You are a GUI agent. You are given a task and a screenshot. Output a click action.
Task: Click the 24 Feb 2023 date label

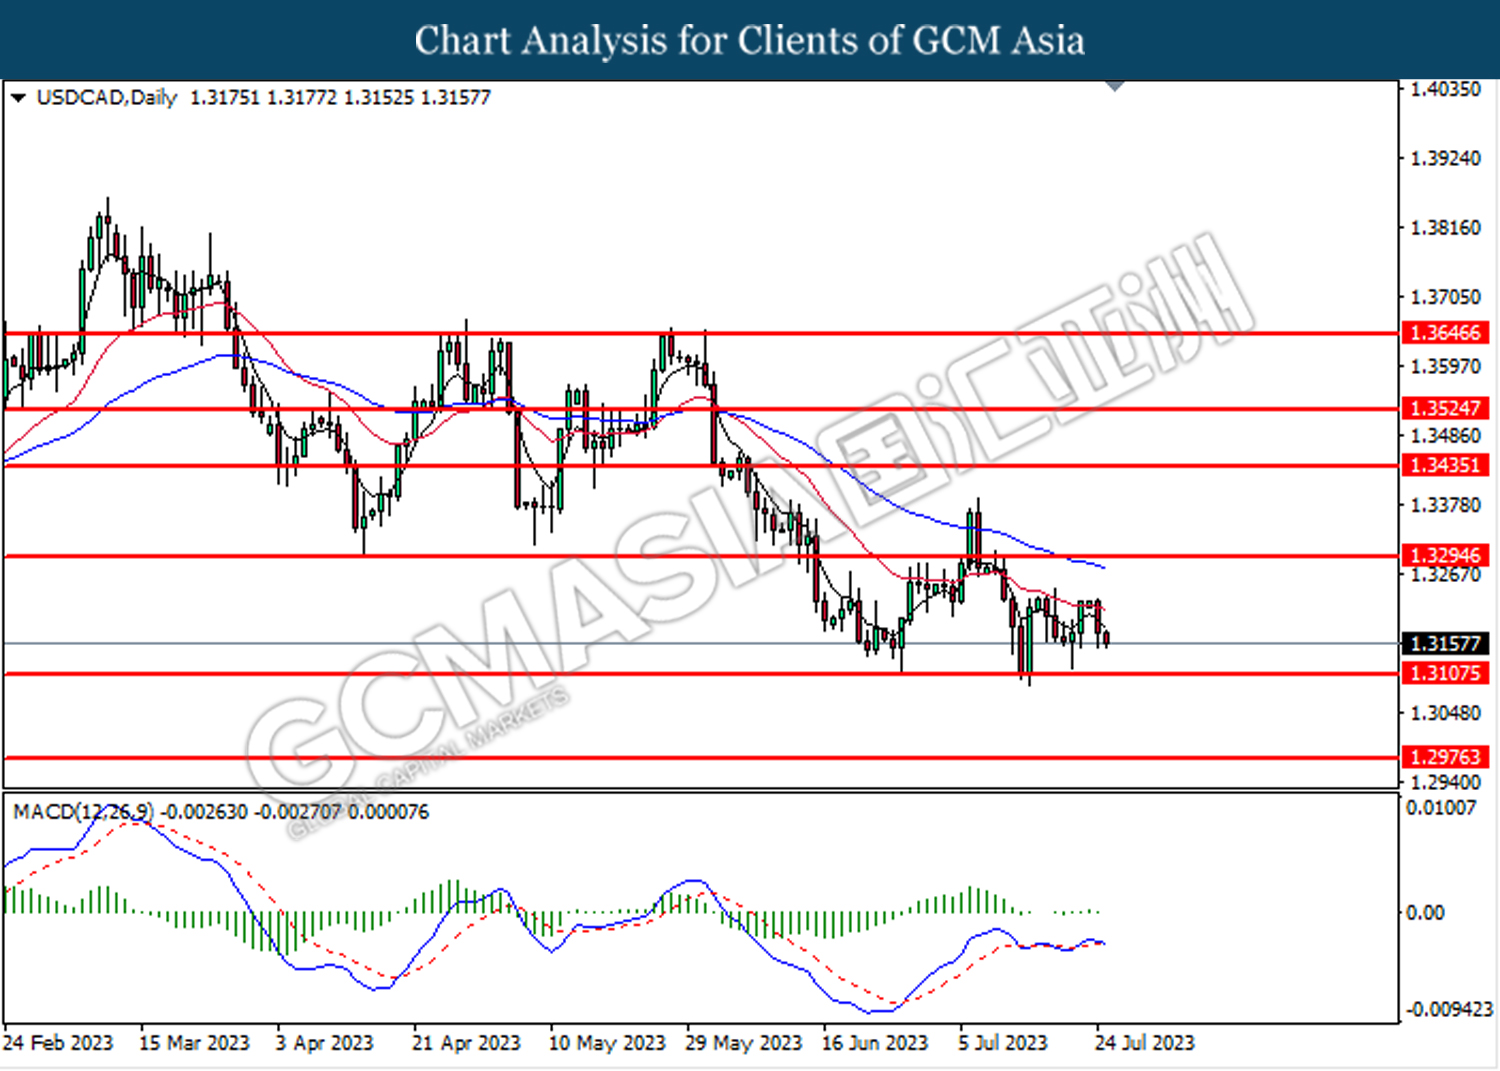click(x=58, y=1043)
